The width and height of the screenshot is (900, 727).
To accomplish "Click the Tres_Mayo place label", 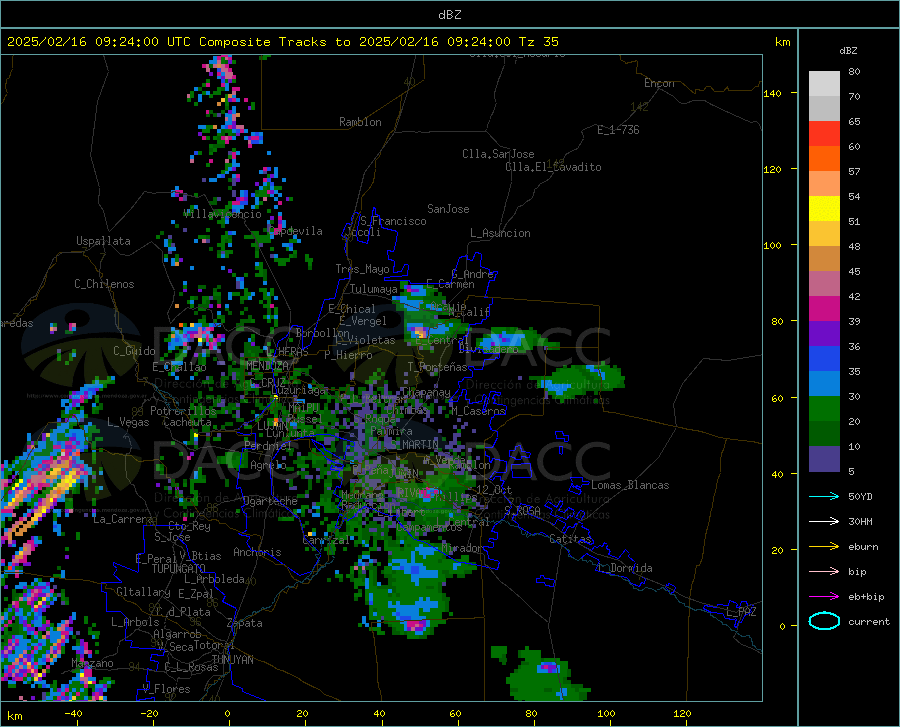I will click(362, 269).
